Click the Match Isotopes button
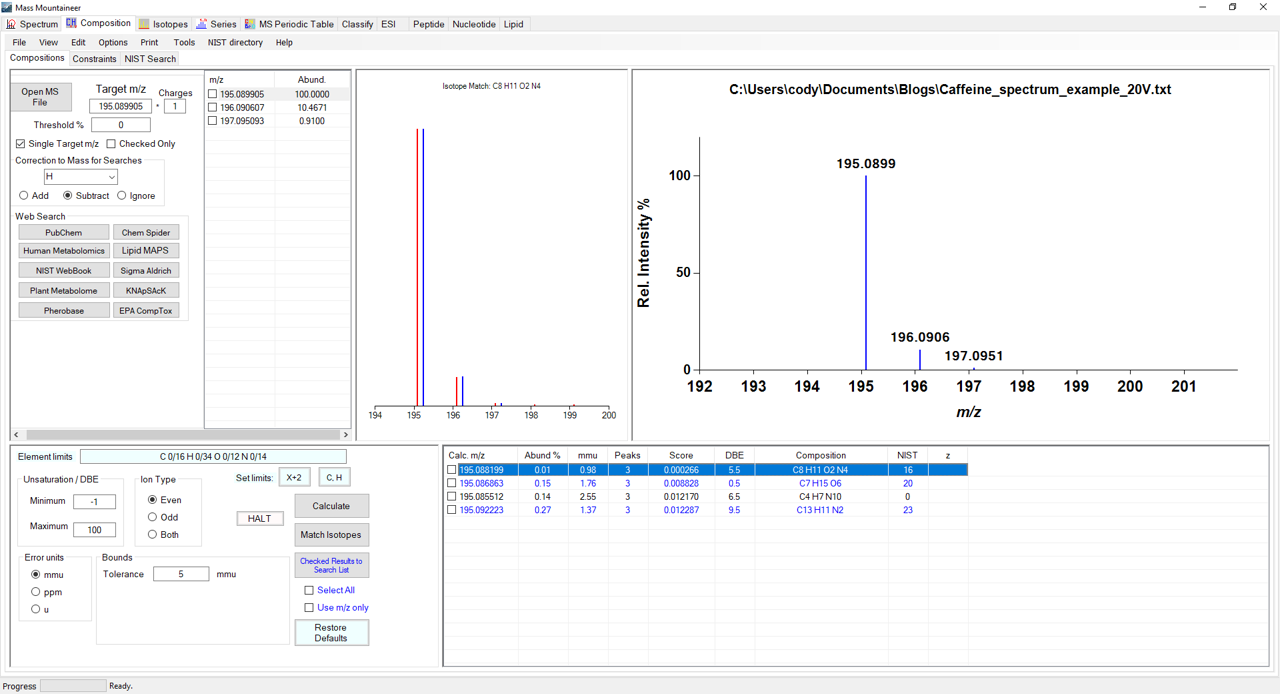This screenshot has width=1280, height=694. coord(332,535)
